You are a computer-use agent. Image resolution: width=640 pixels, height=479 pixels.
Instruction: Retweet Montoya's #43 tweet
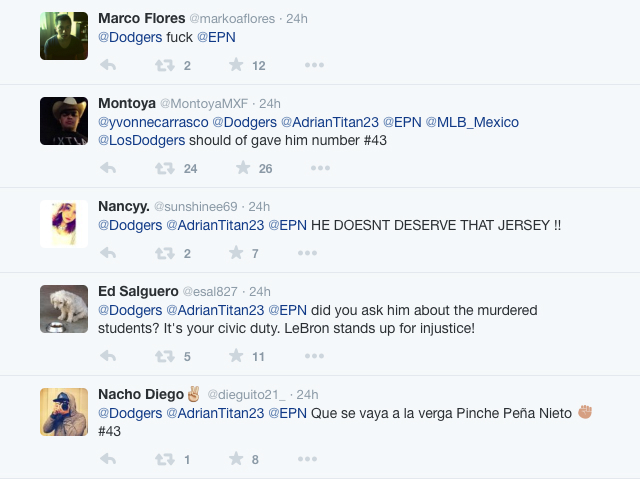[x=164, y=169]
